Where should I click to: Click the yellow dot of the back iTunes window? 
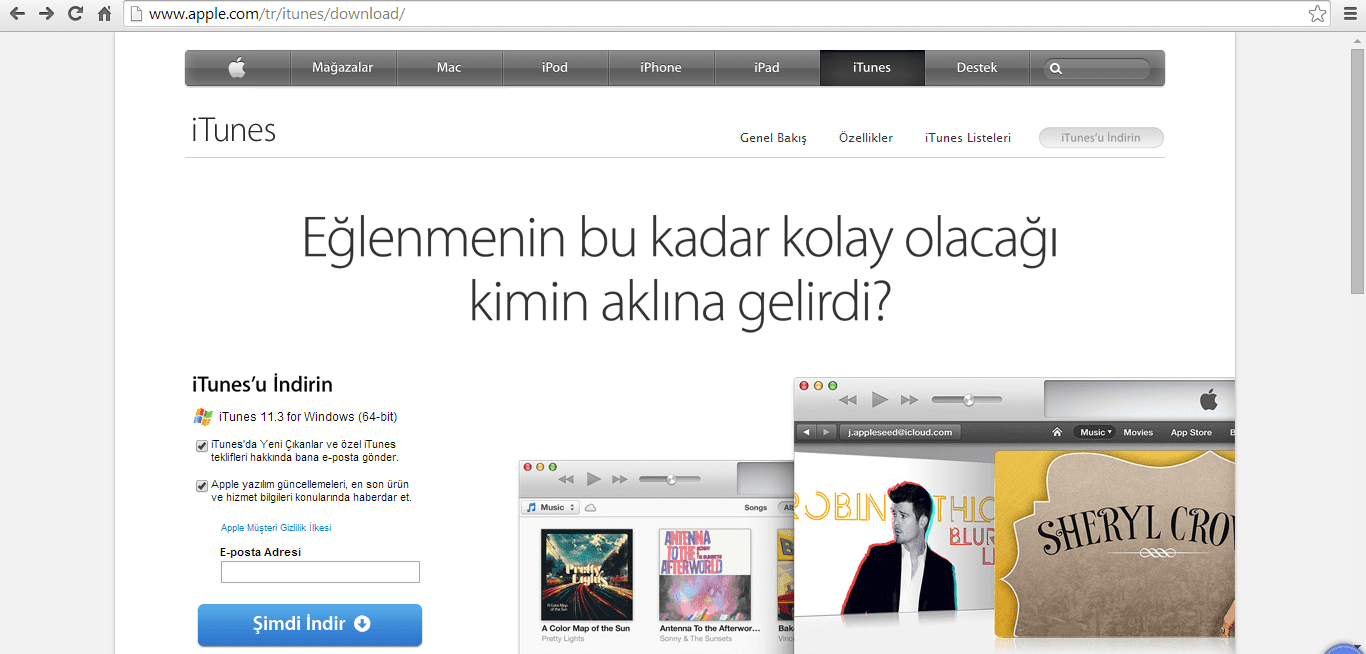pyautogui.click(x=540, y=467)
